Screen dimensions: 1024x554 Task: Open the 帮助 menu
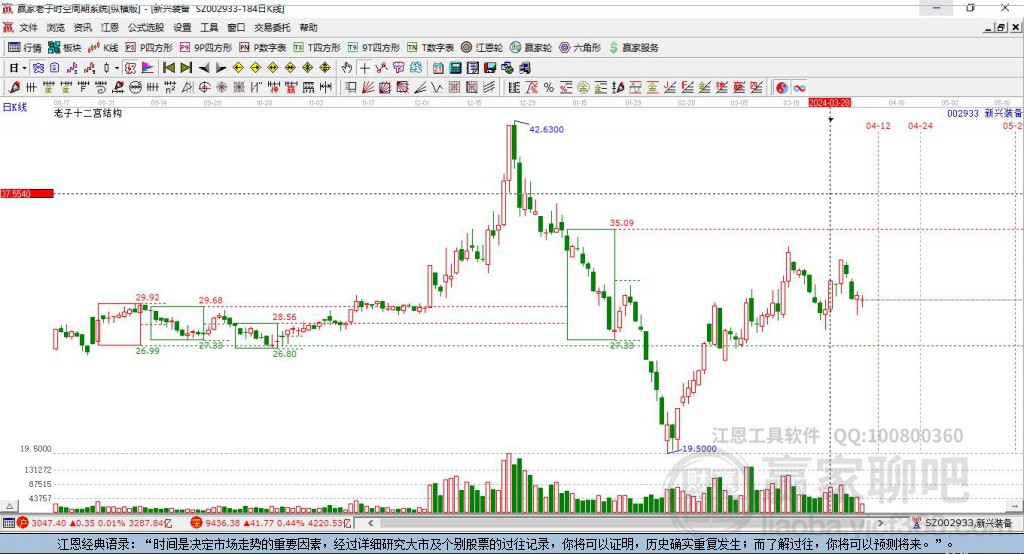point(308,27)
